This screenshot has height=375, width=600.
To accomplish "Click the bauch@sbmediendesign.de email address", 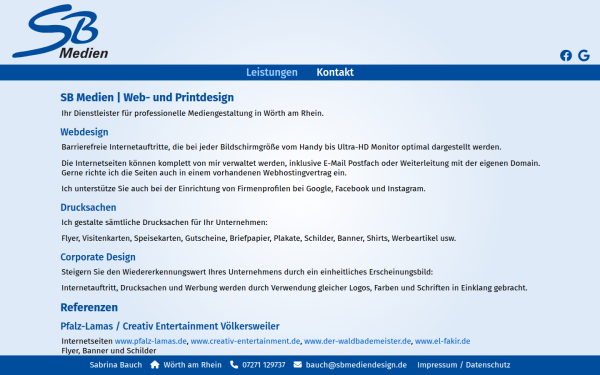I will click(356, 365).
